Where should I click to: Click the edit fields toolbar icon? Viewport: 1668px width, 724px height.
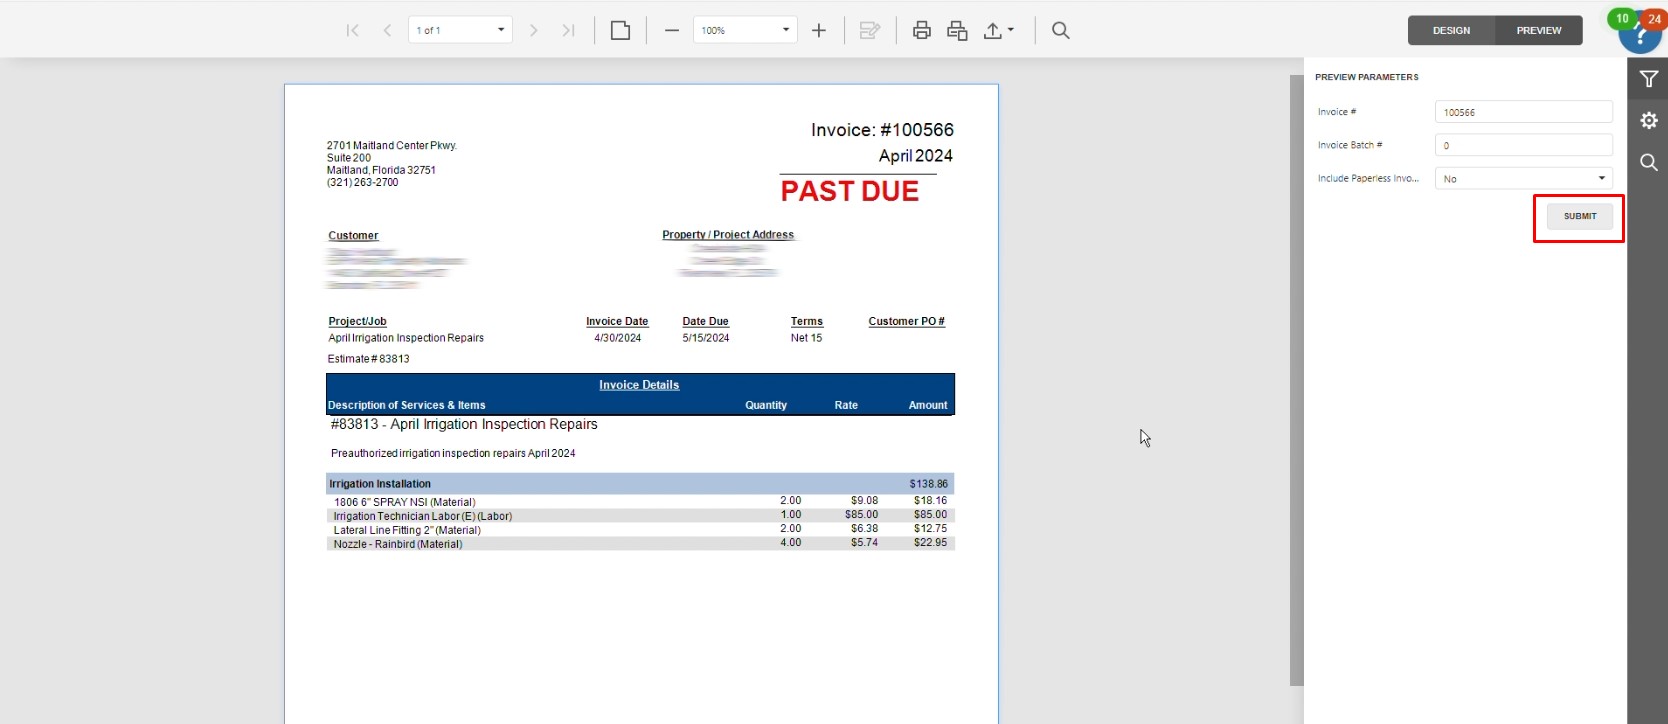(x=870, y=31)
